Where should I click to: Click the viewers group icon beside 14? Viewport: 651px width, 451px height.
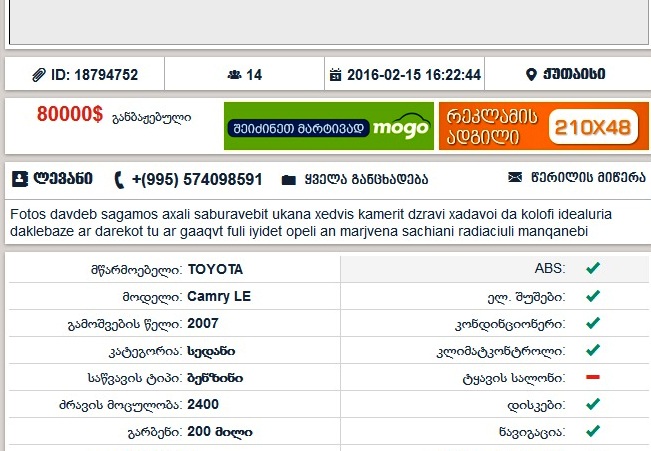pos(234,75)
